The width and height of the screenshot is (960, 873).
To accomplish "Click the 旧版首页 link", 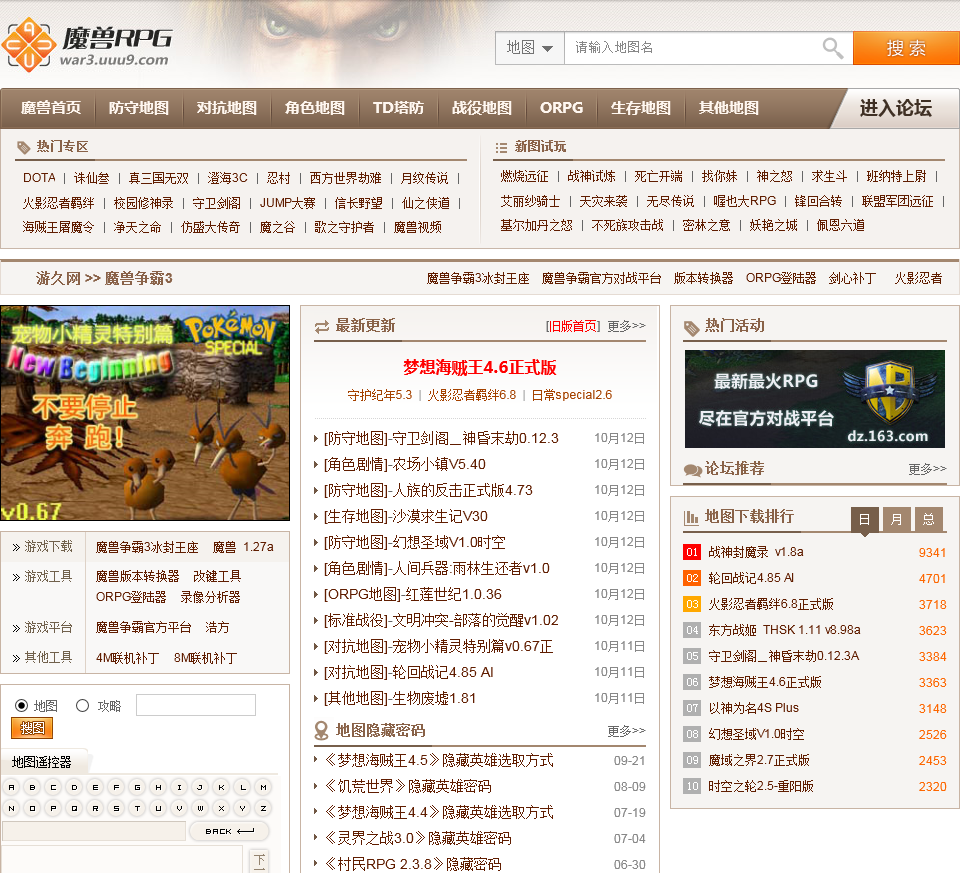I will click(x=573, y=326).
